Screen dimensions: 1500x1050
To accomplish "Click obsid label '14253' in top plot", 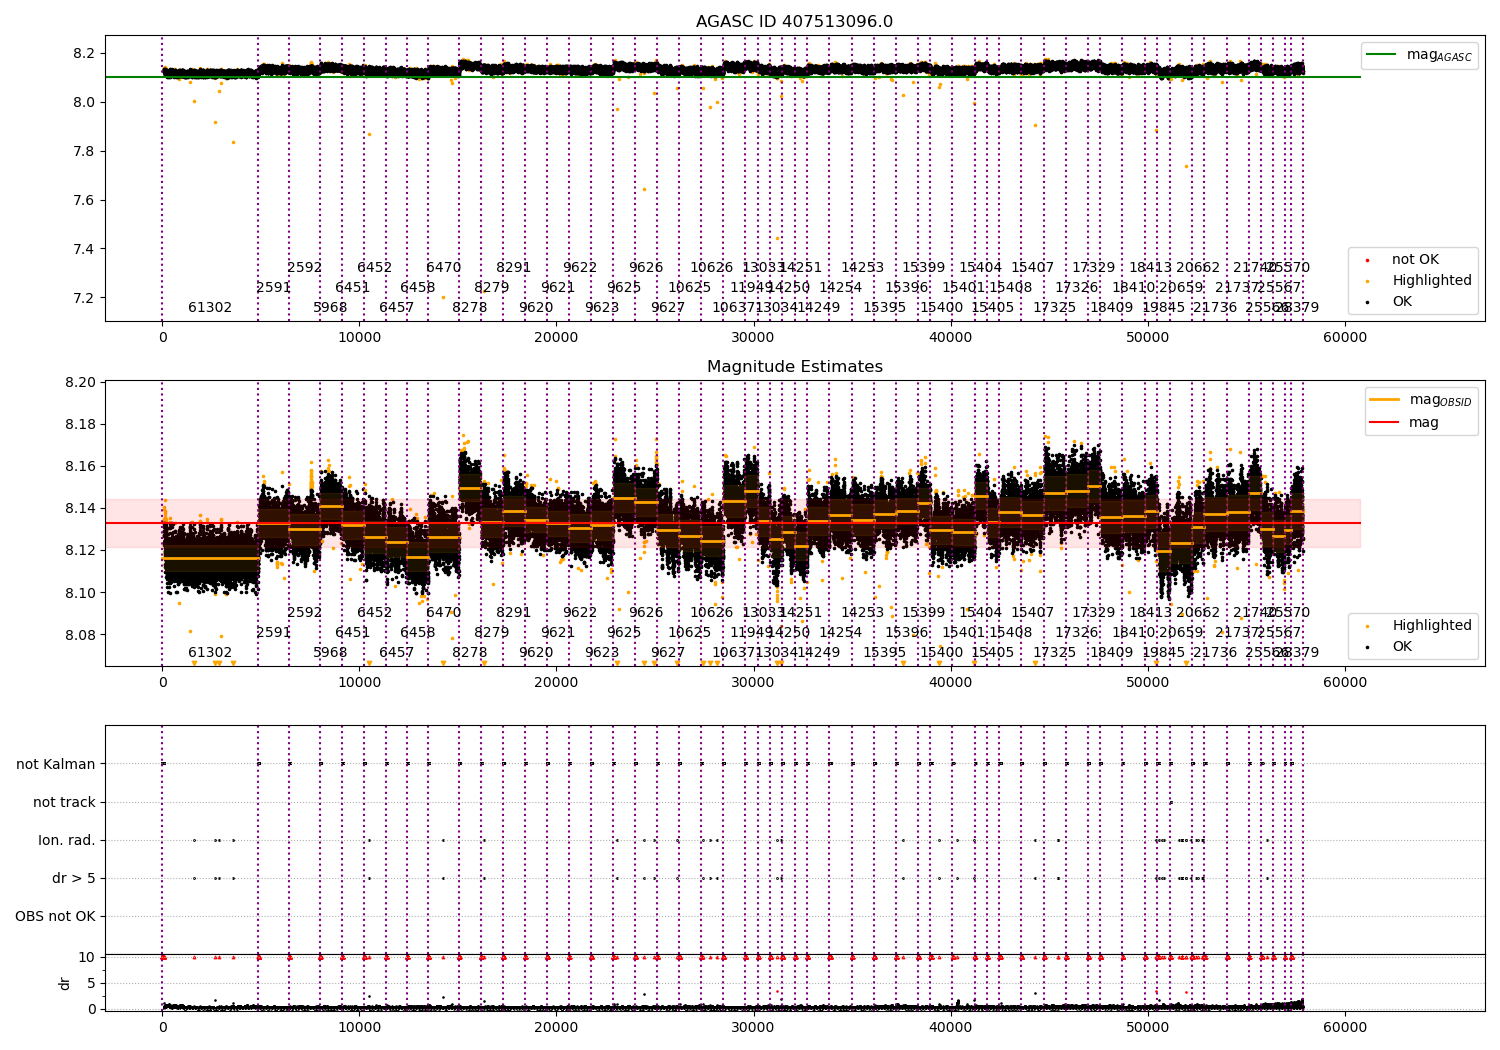I will [862, 268].
